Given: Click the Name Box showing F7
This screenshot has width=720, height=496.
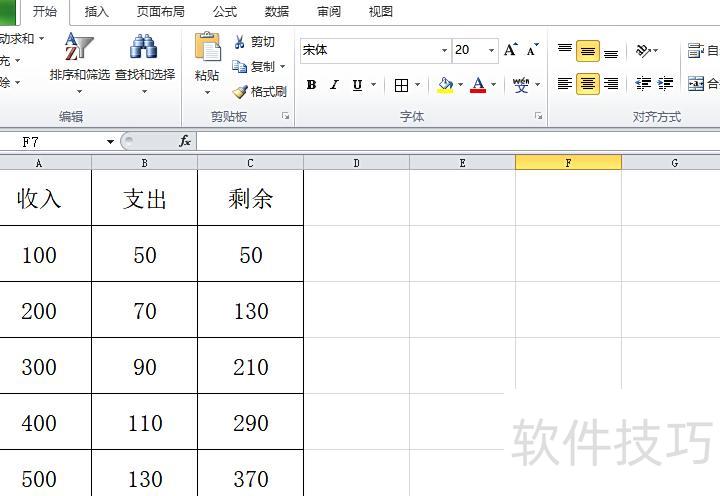Looking at the screenshot, I should coord(52,141).
